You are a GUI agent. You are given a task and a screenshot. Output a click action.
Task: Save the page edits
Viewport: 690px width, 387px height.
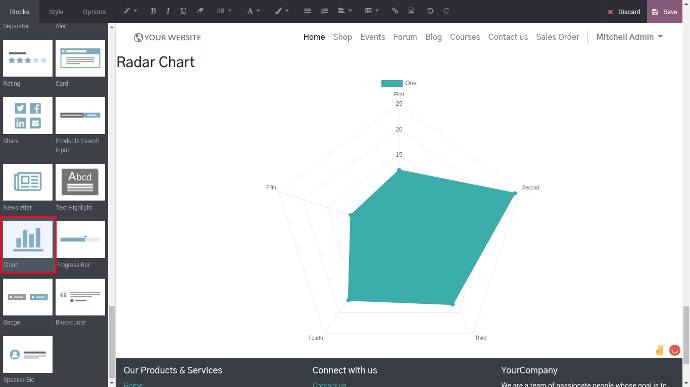(x=665, y=11)
